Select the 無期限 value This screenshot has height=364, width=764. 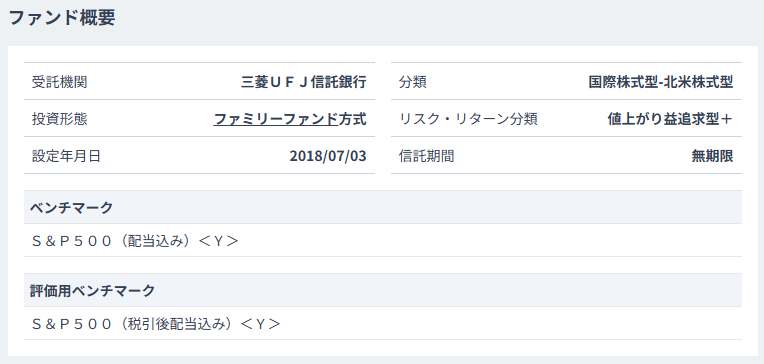712,156
